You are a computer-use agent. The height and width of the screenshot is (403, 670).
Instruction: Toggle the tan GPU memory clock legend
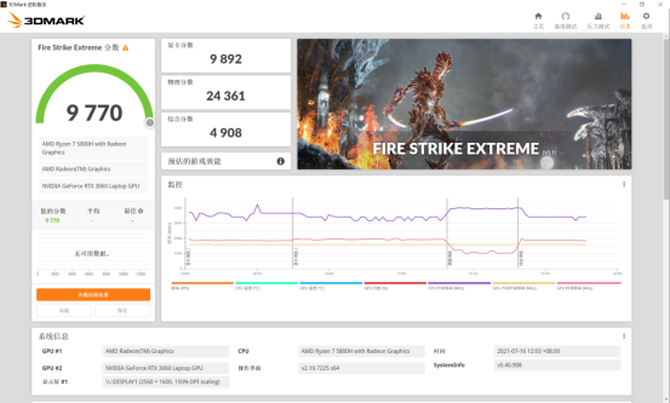523,285
